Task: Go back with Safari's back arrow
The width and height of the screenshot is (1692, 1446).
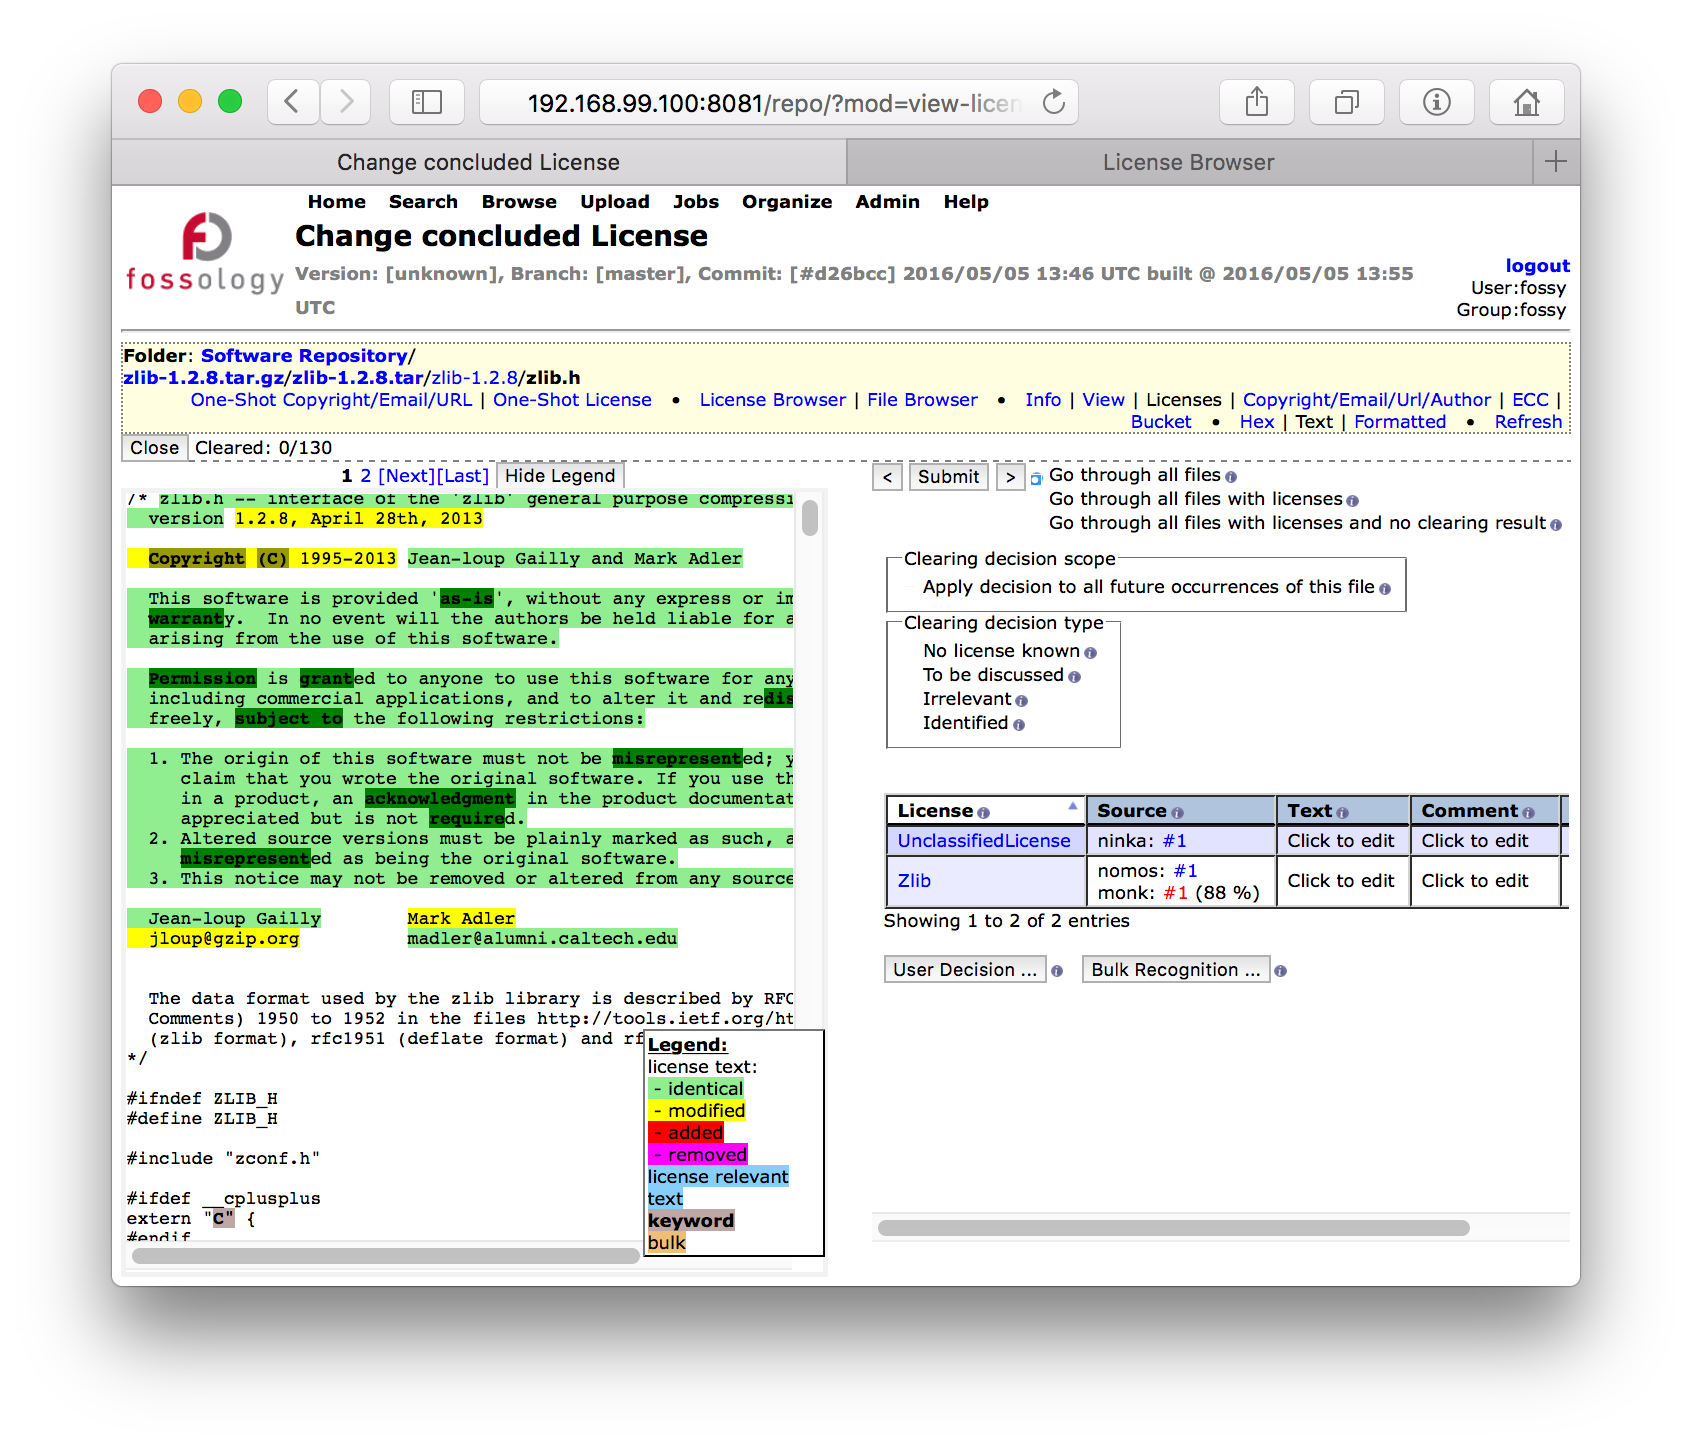Action: tap(293, 102)
